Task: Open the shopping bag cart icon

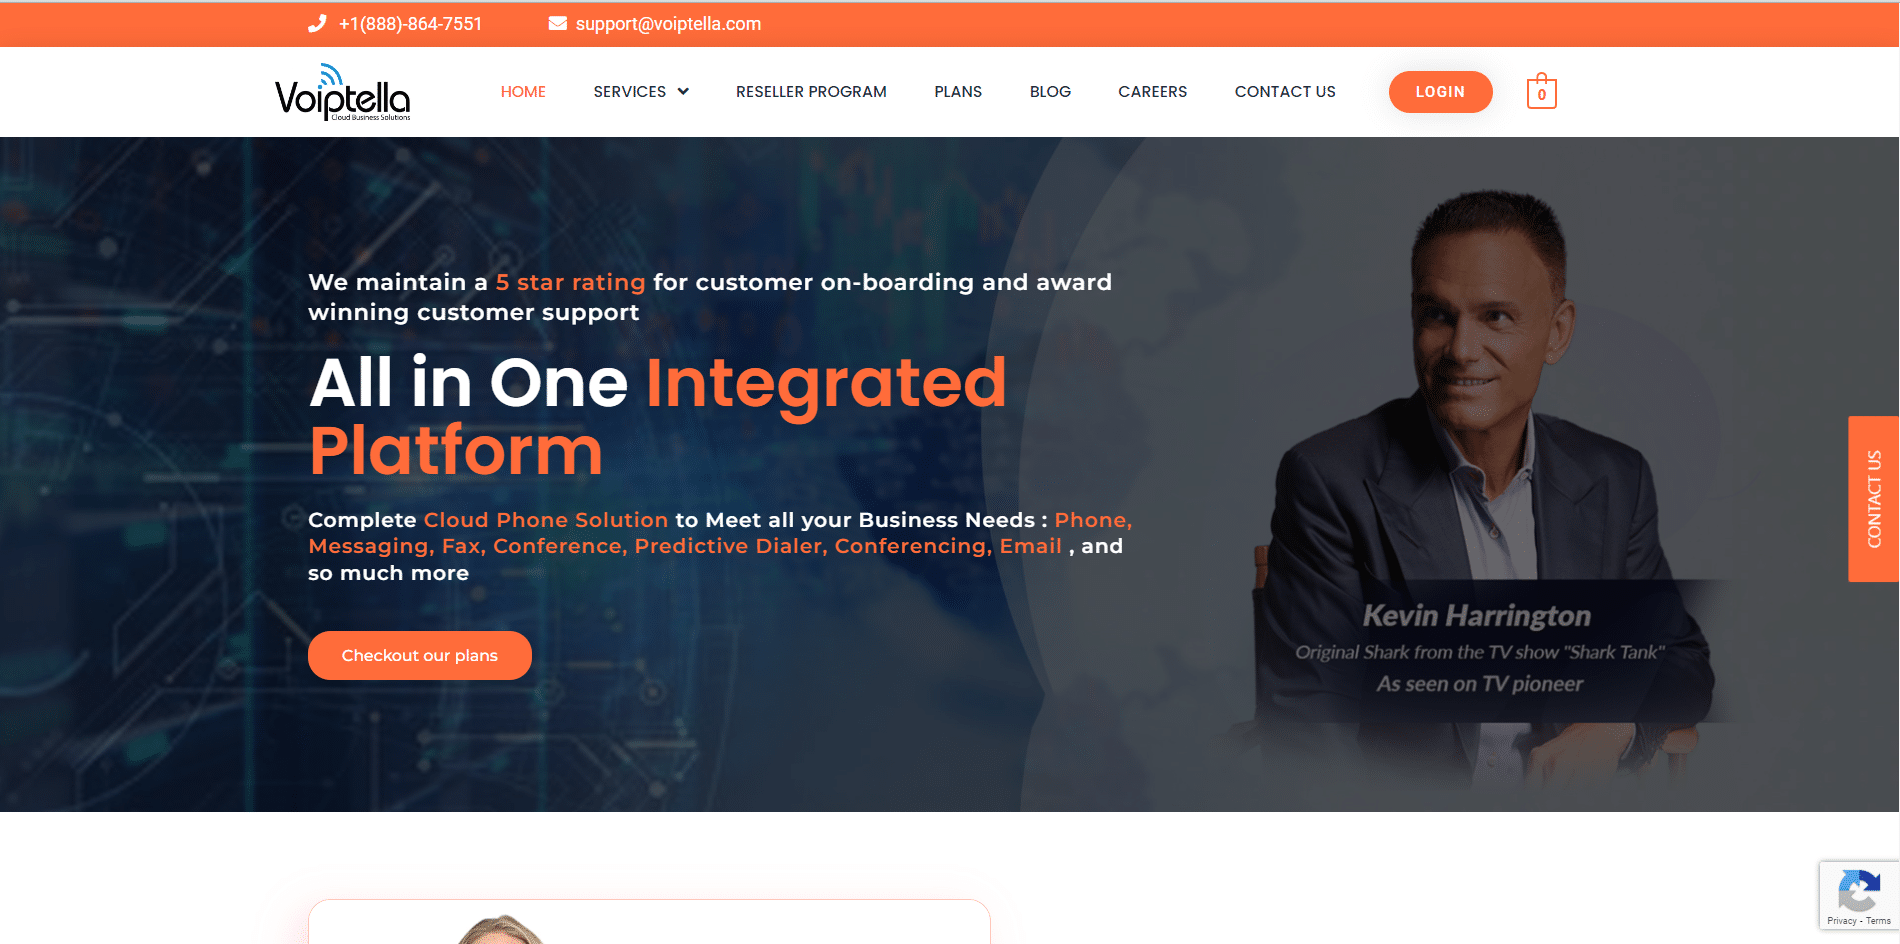Action: [x=1541, y=91]
